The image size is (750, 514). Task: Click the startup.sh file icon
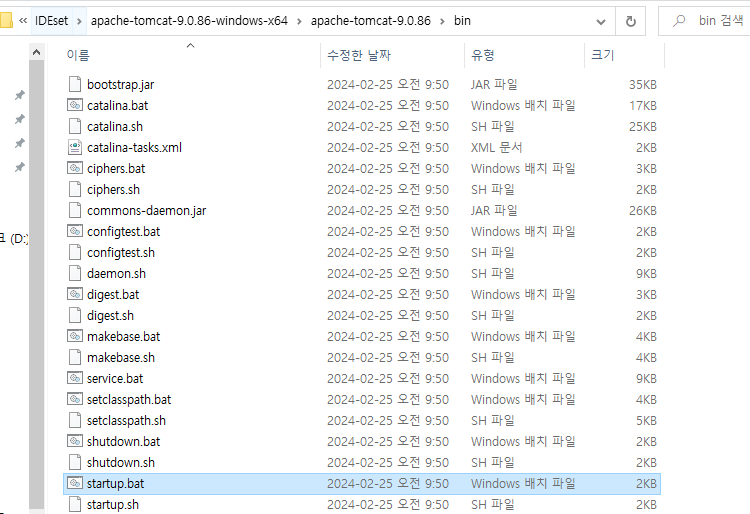coord(75,504)
